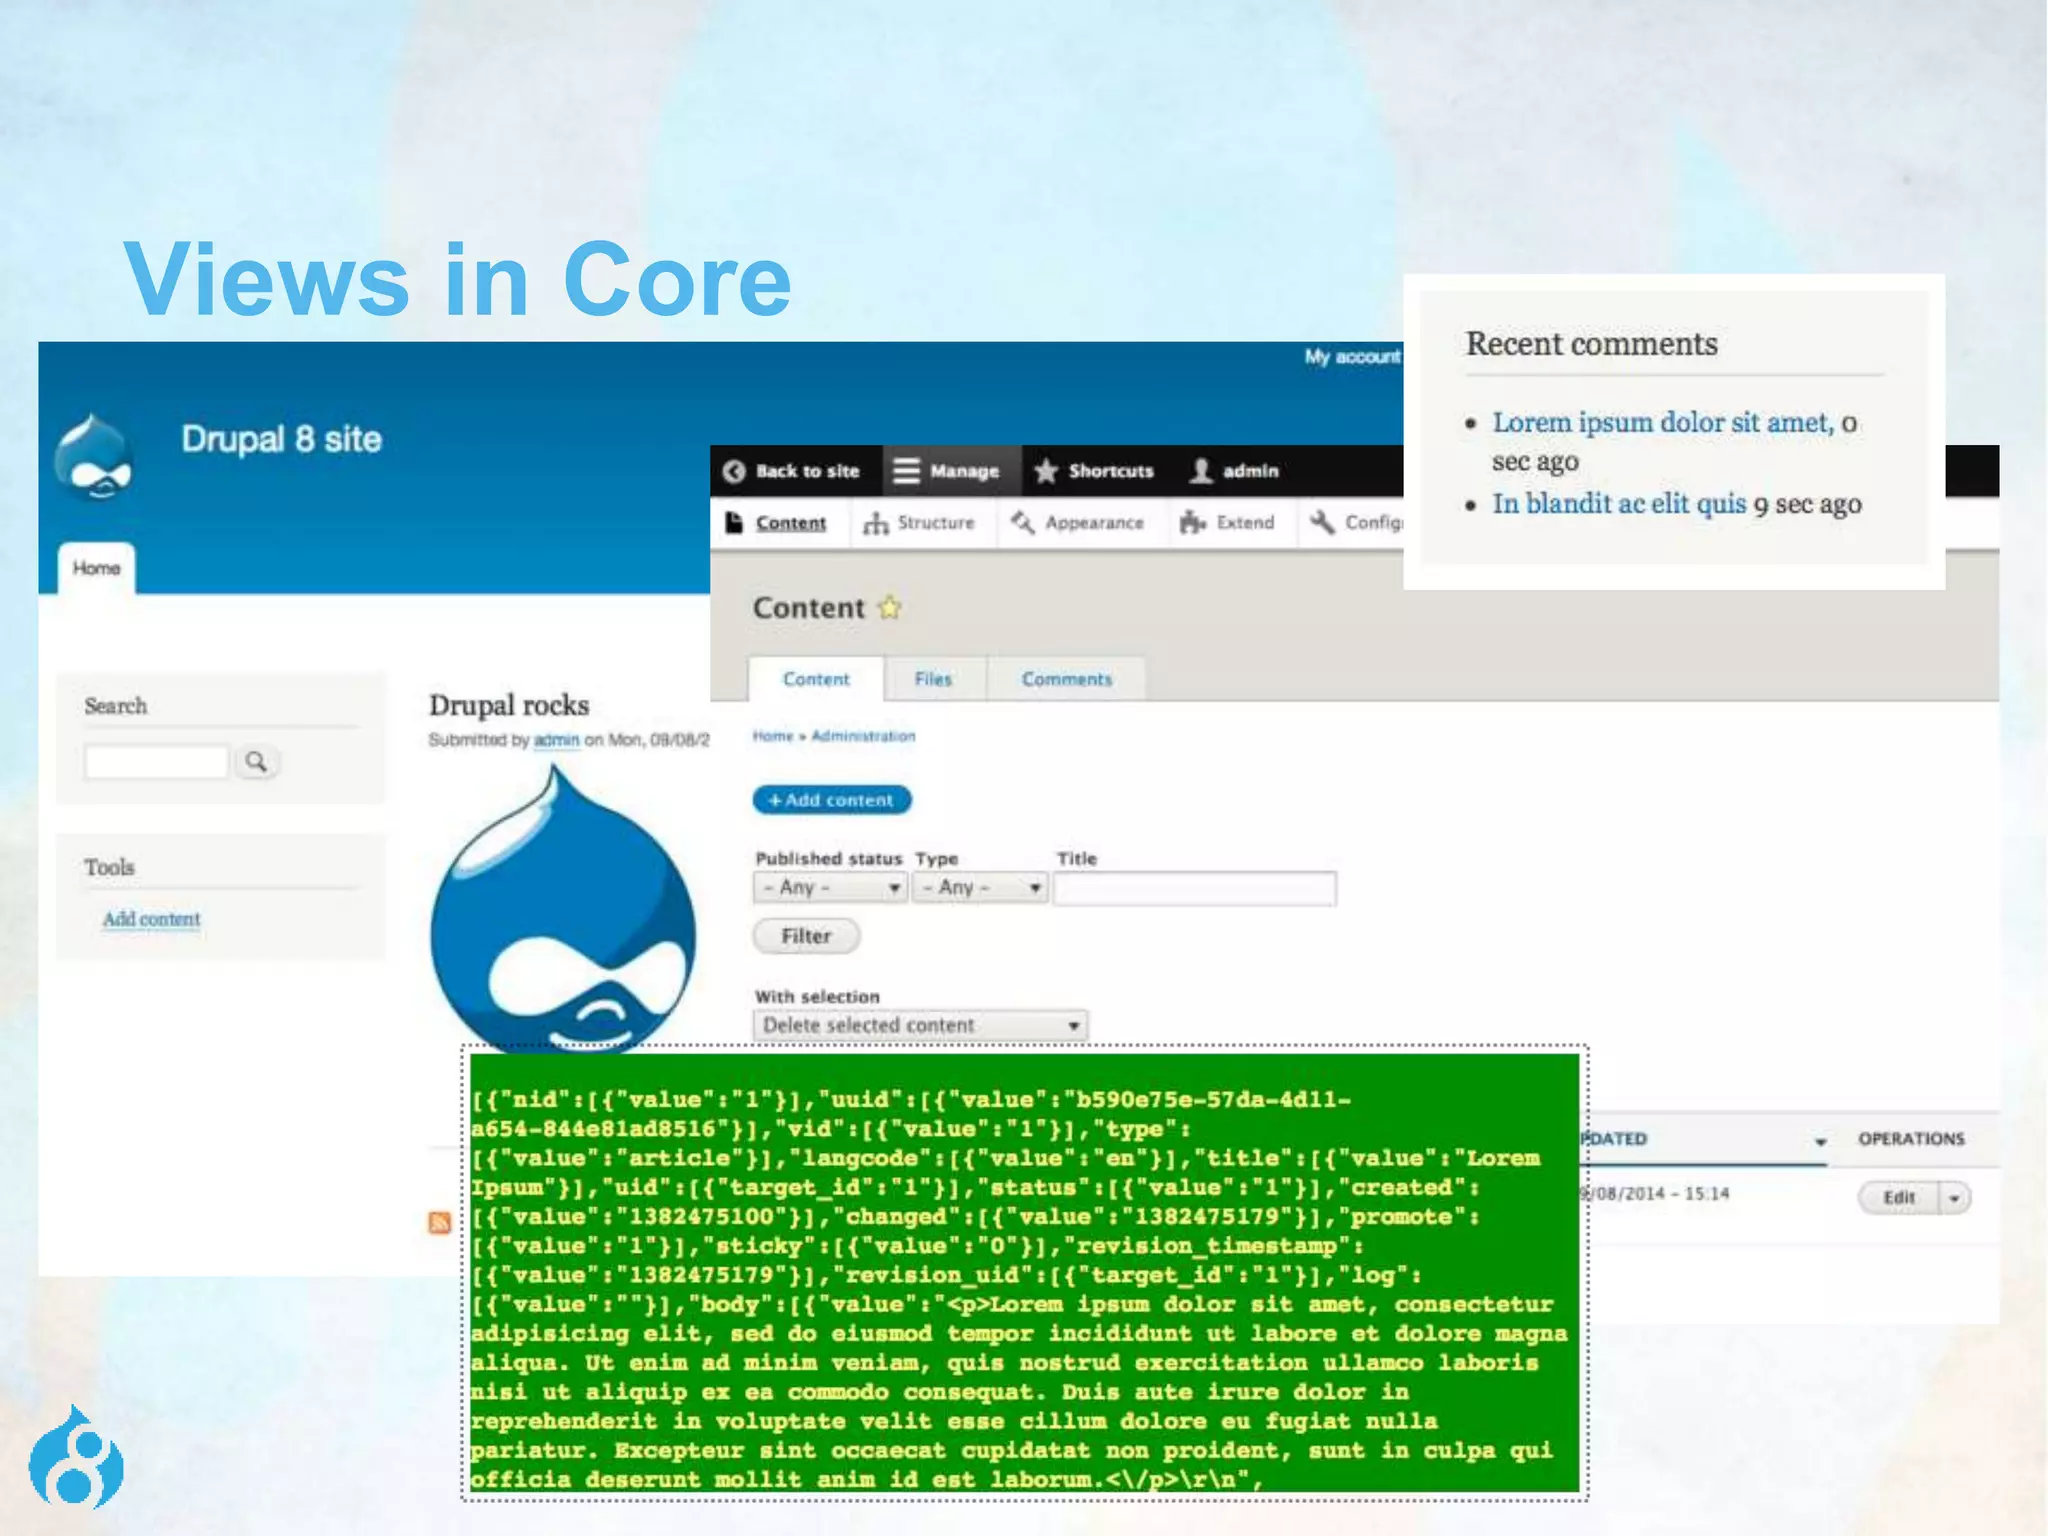Click the Administration breadcrumb link
The image size is (2048, 1536).
[863, 736]
